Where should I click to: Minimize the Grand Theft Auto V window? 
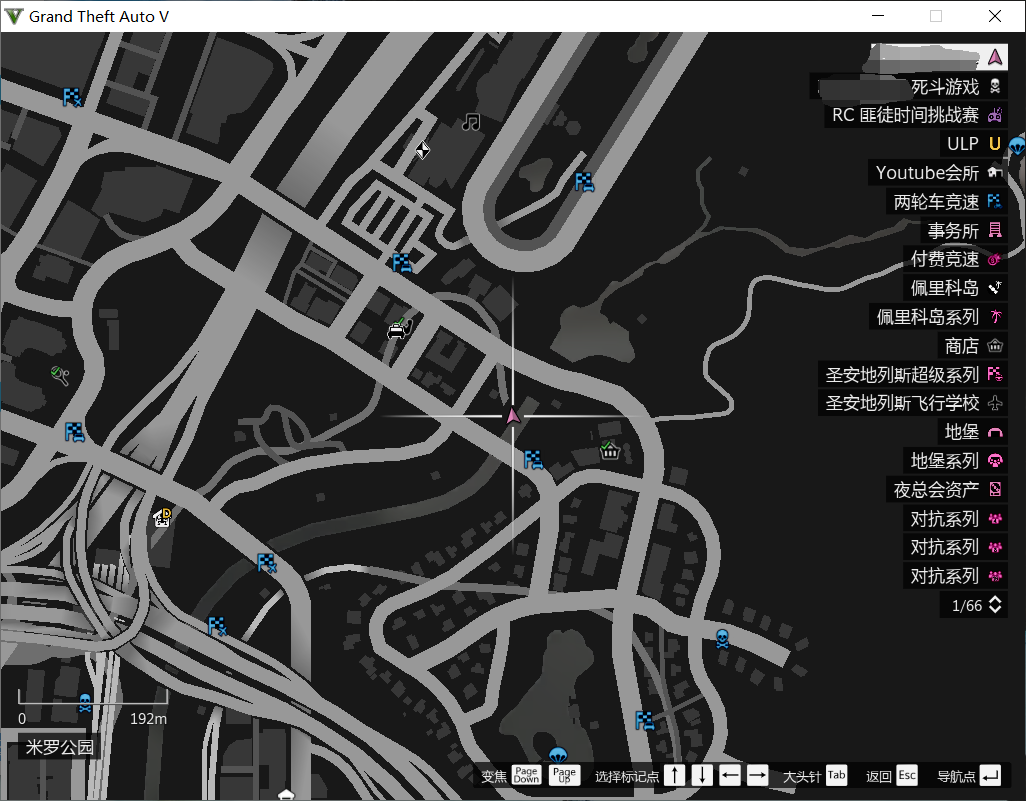pos(878,16)
